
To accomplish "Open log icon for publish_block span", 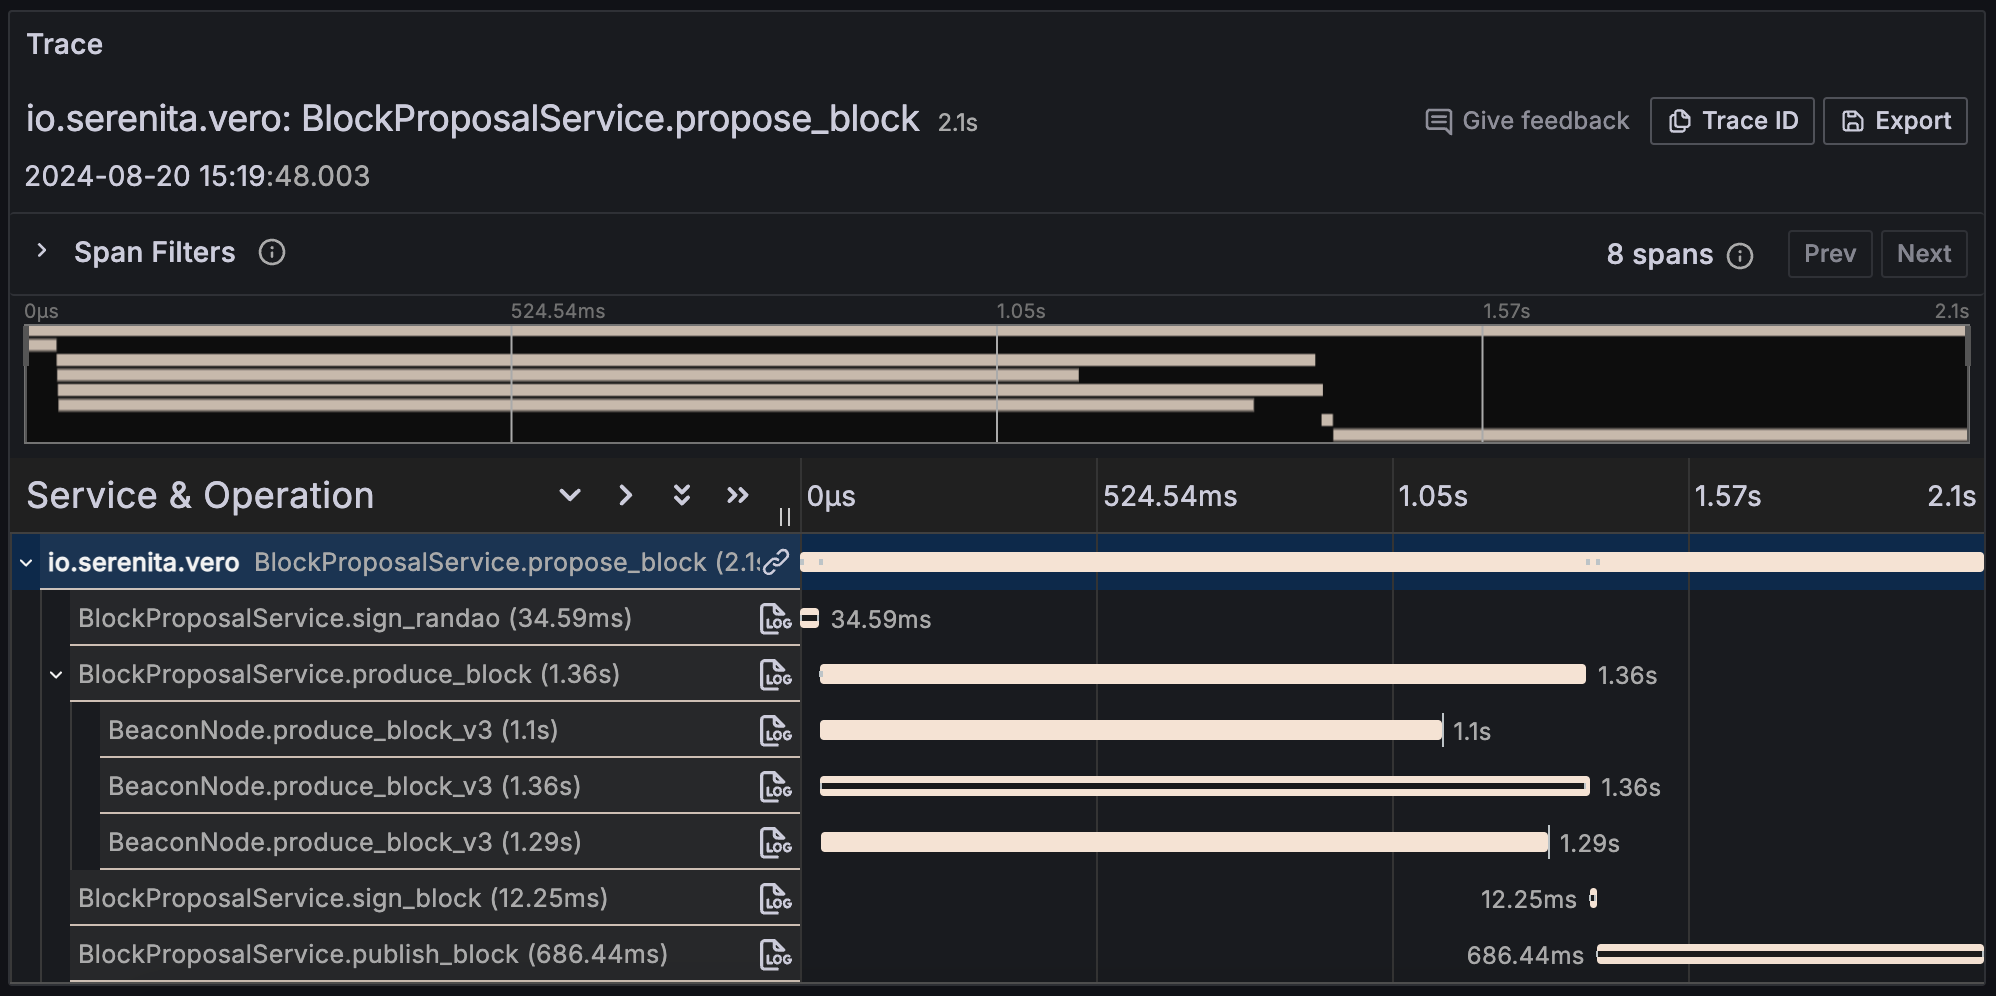I will point(775,955).
